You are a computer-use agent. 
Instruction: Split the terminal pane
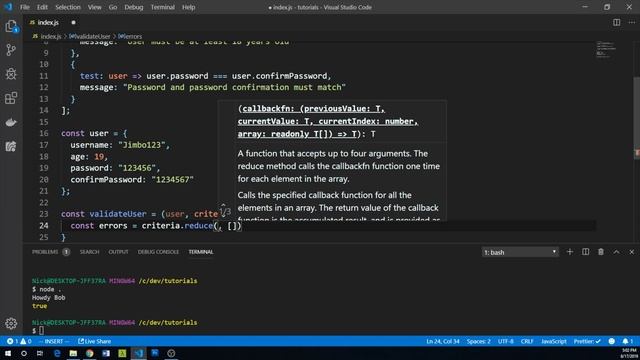click(585, 252)
